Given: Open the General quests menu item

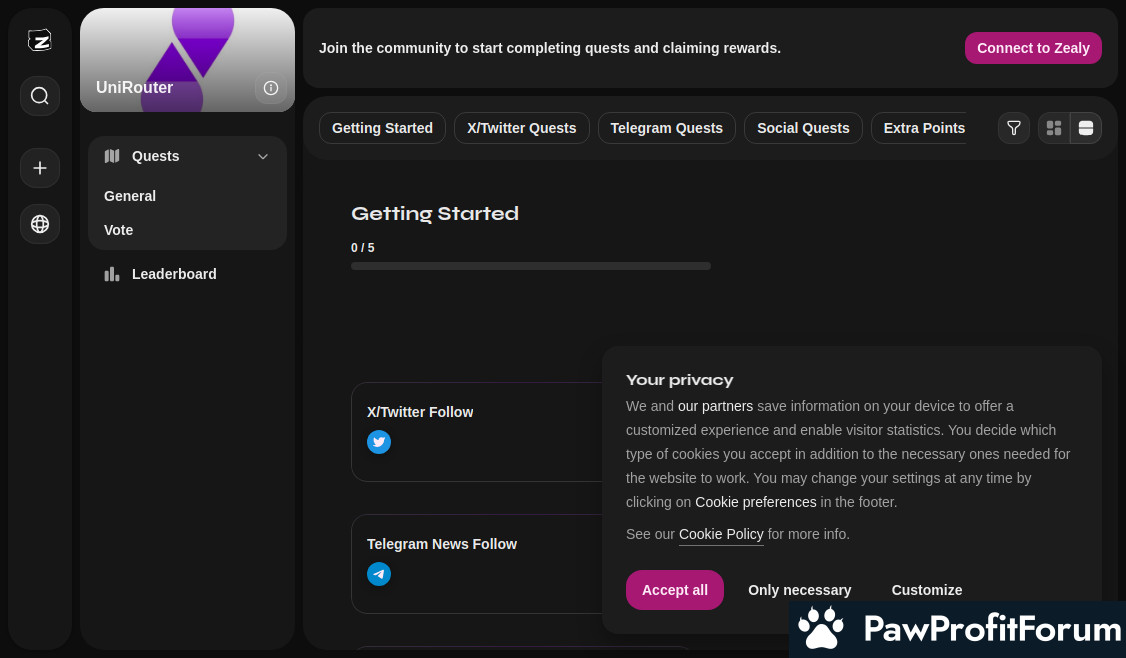Looking at the screenshot, I should tap(130, 196).
